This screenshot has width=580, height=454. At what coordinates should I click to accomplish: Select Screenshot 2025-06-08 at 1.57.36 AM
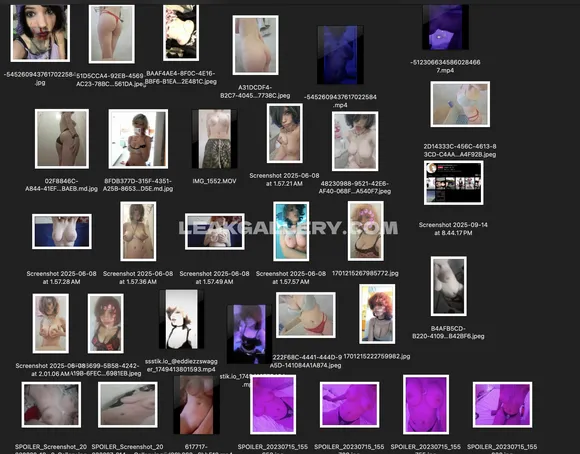click(x=138, y=231)
